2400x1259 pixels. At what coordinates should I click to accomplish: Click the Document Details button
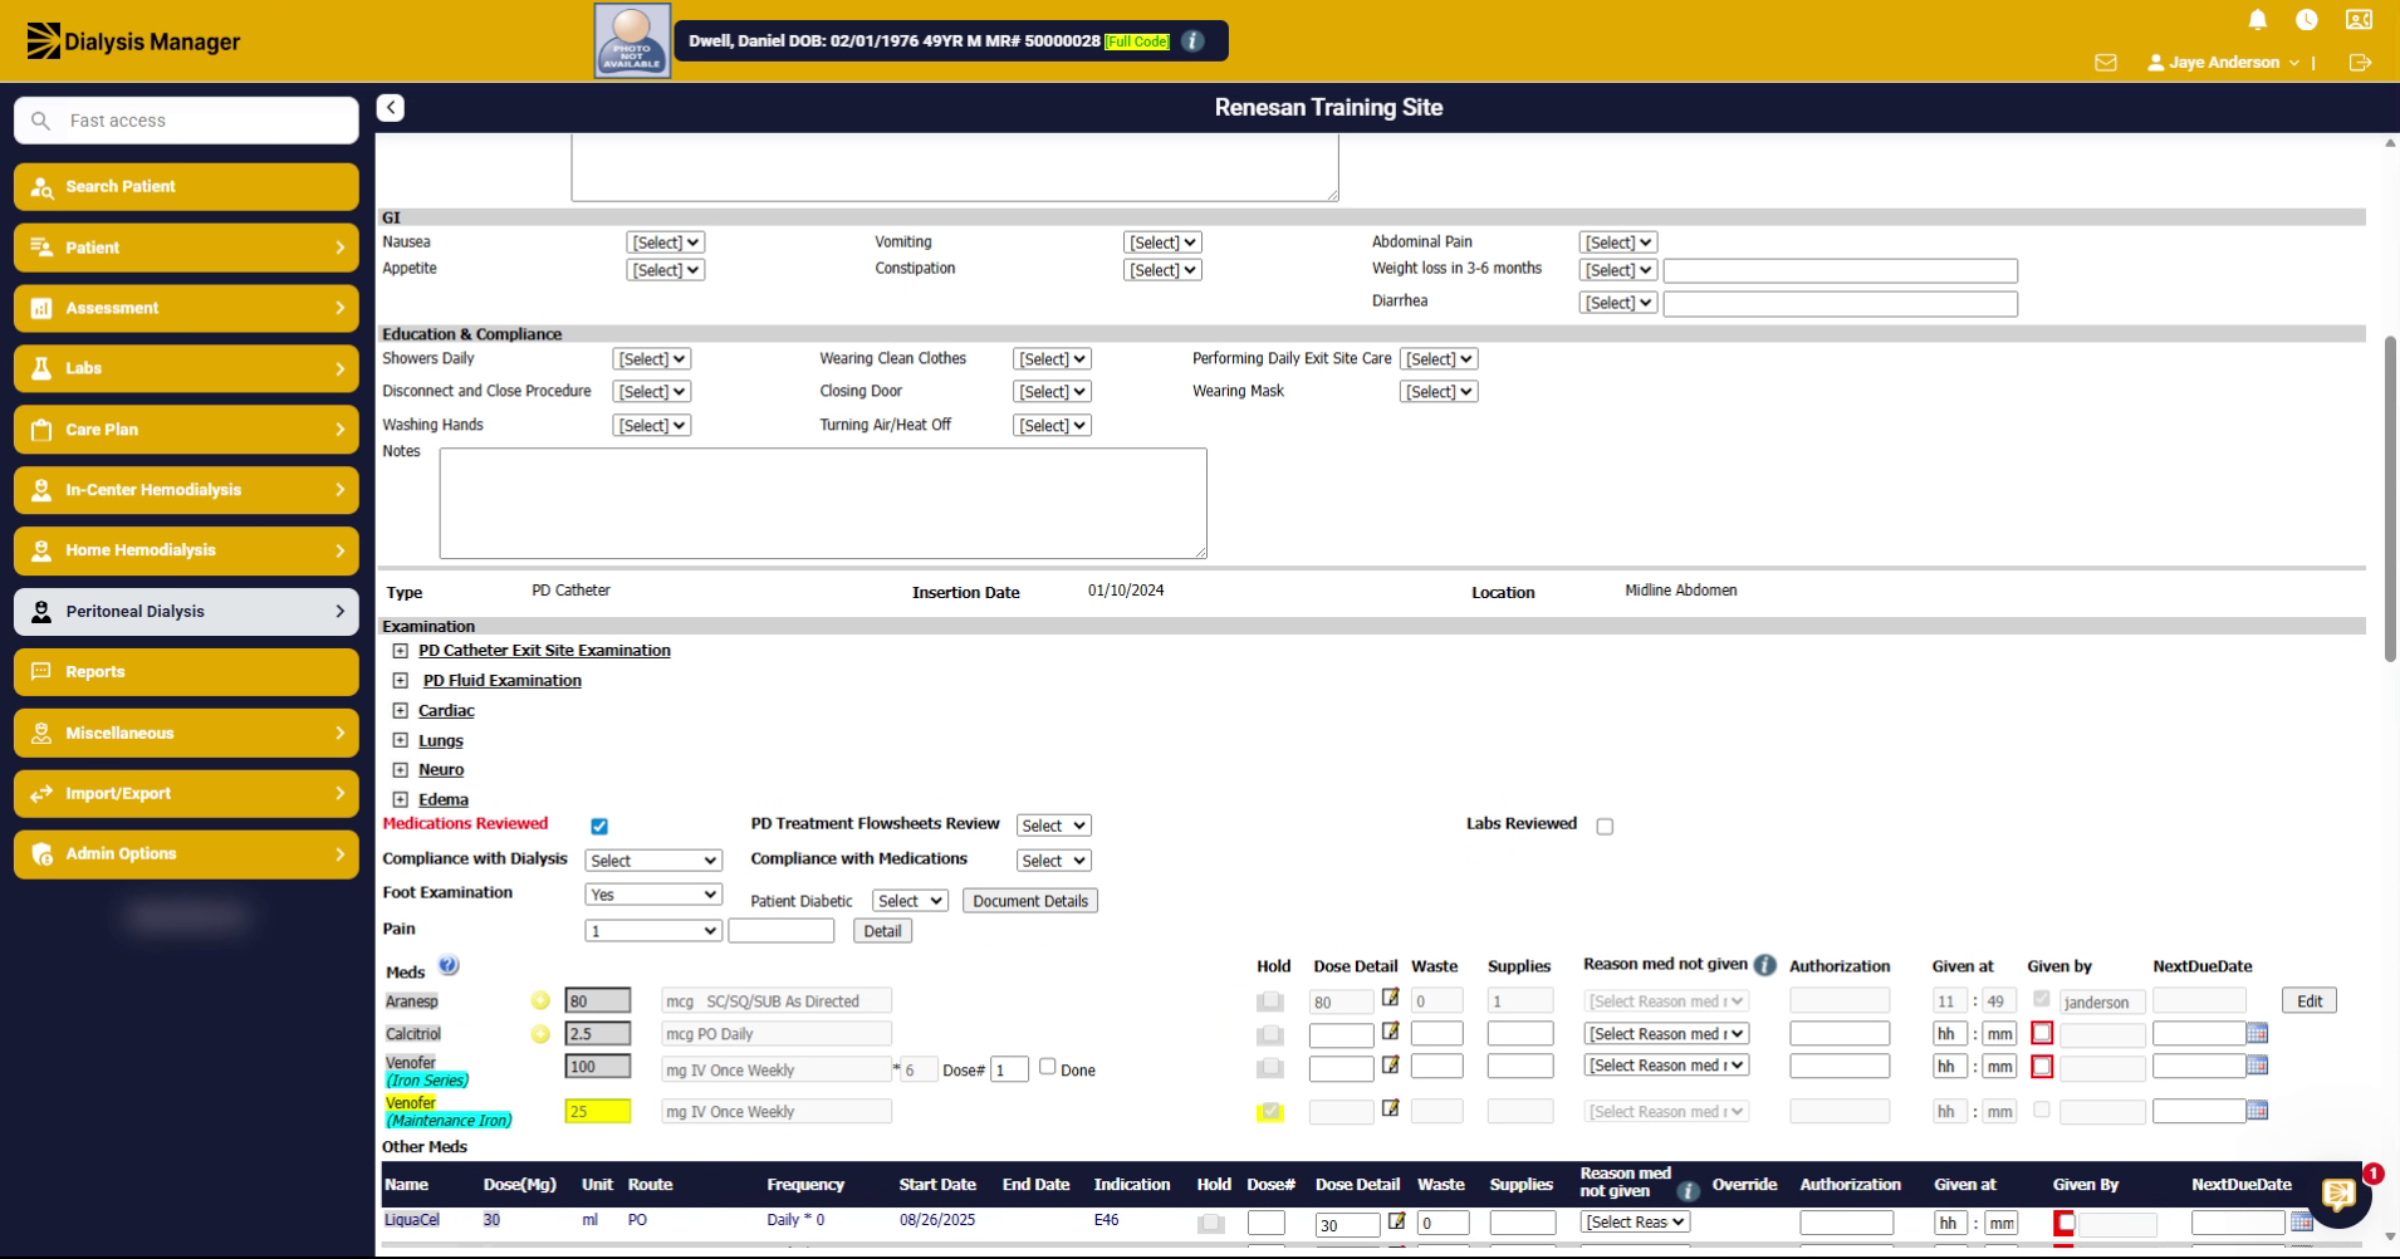(1030, 900)
